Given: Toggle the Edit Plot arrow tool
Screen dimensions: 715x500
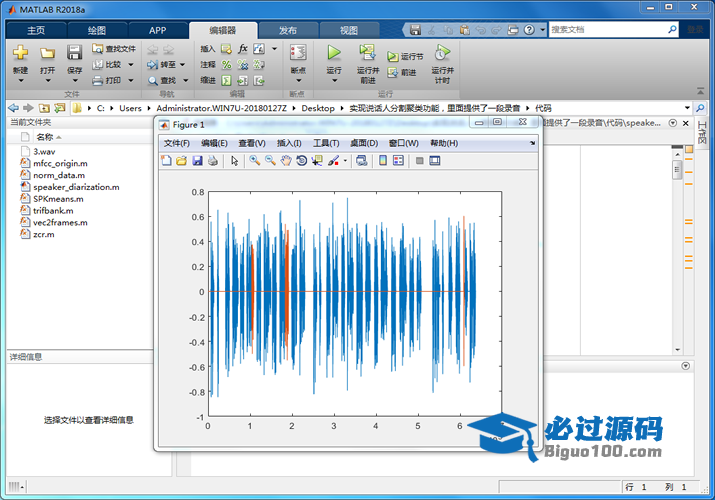Looking at the screenshot, I should pos(234,160).
